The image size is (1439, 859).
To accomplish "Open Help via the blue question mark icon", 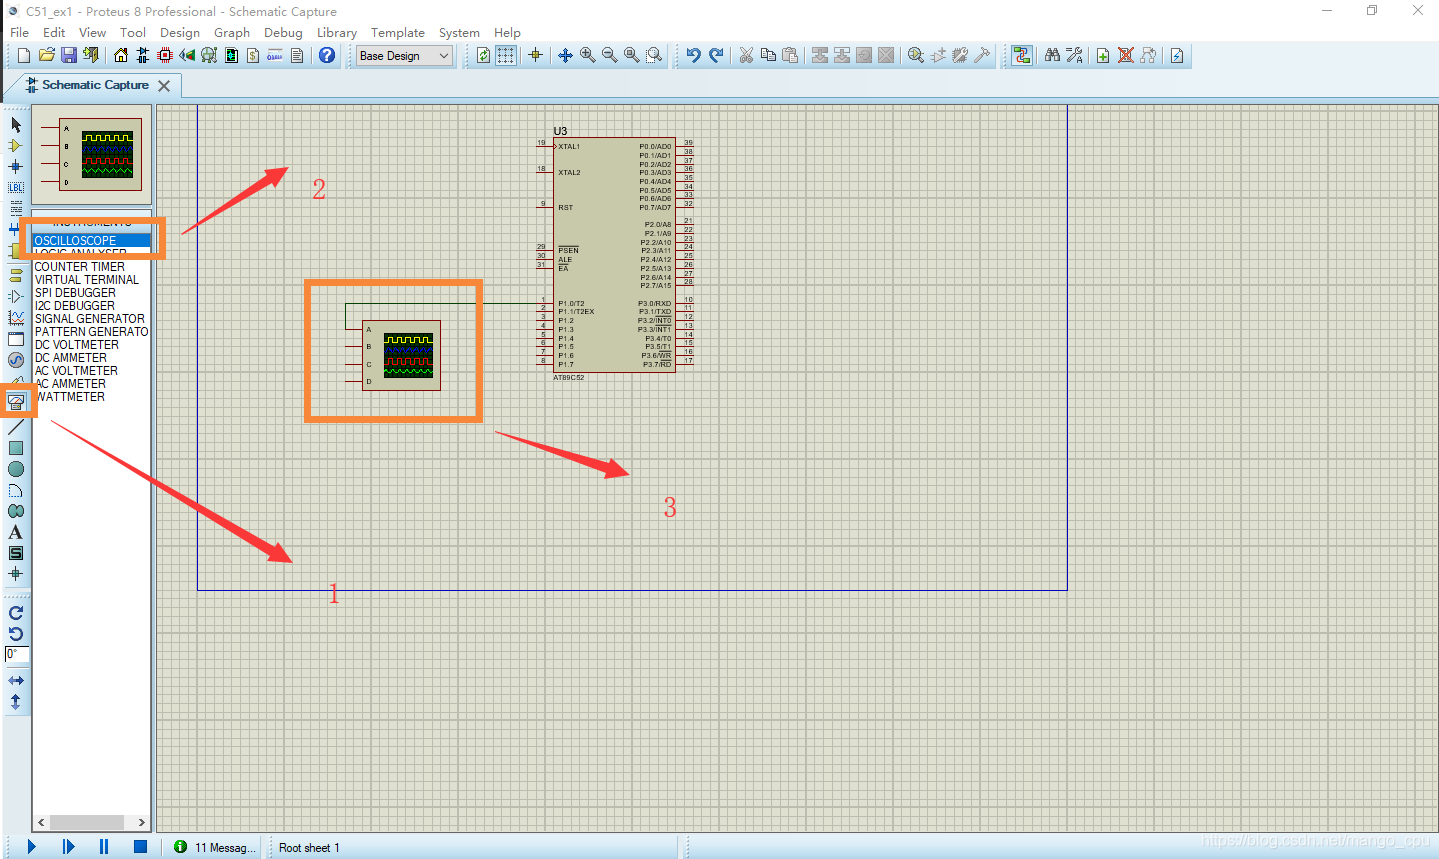I will (x=327, y=55).
